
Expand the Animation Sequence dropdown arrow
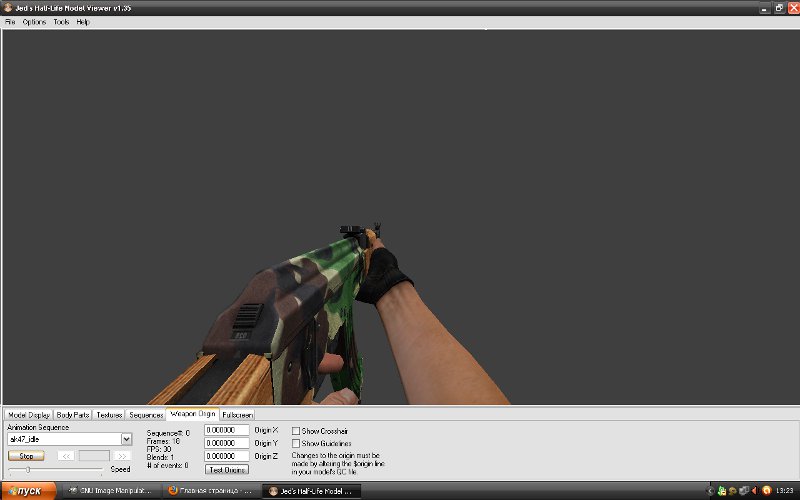126,439
